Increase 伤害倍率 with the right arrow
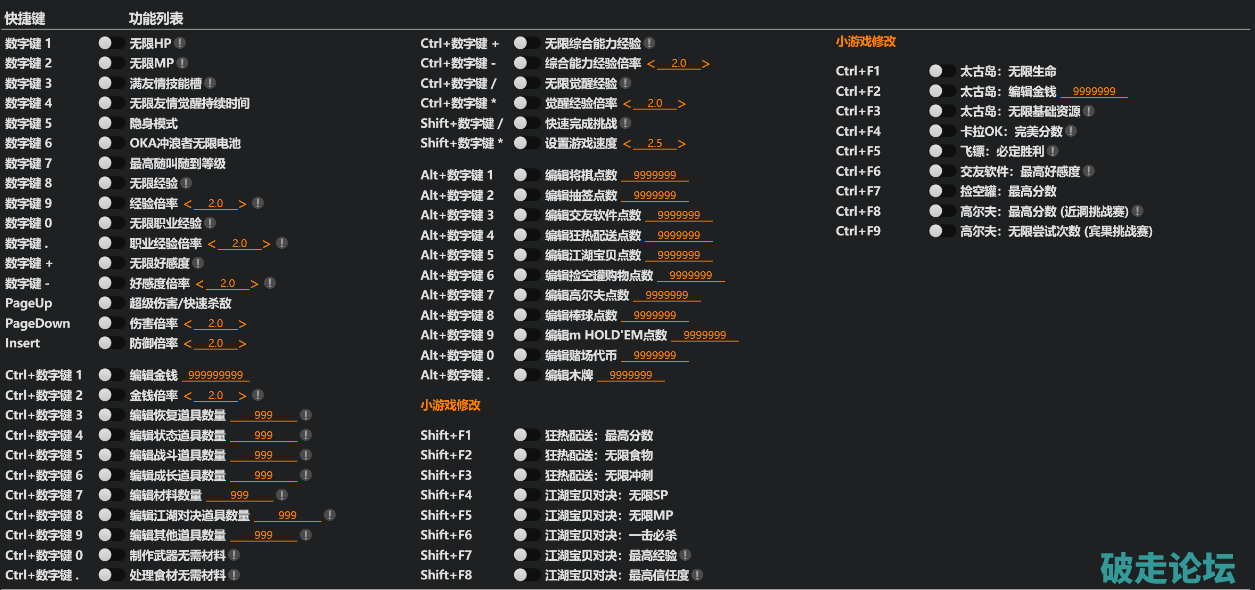 tap(242, 324)
